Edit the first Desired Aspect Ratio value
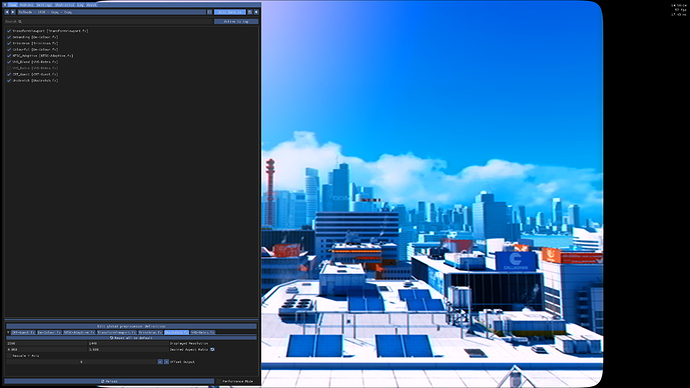690x388 pixels. [x=46, y=350]
